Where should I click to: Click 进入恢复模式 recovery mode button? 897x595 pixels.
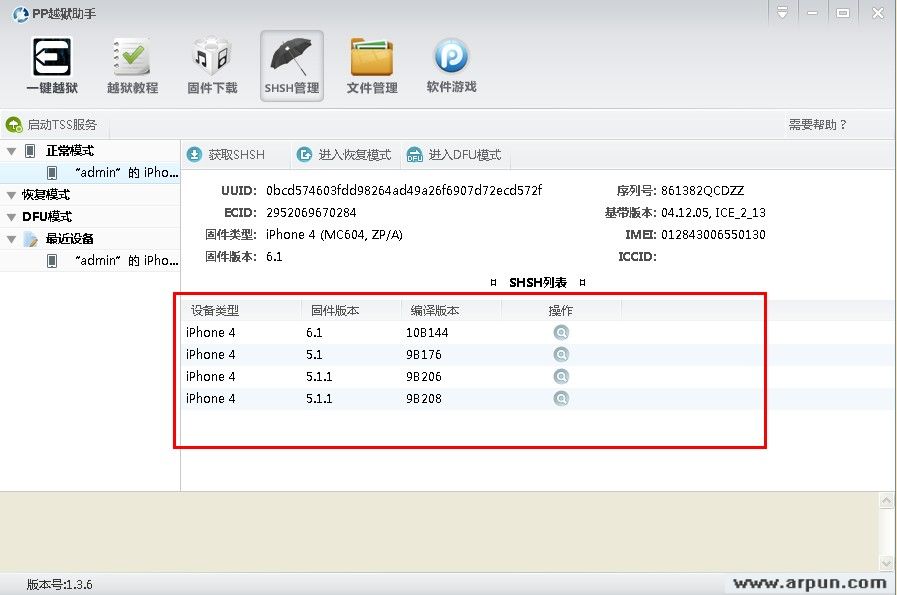[344, 154]
